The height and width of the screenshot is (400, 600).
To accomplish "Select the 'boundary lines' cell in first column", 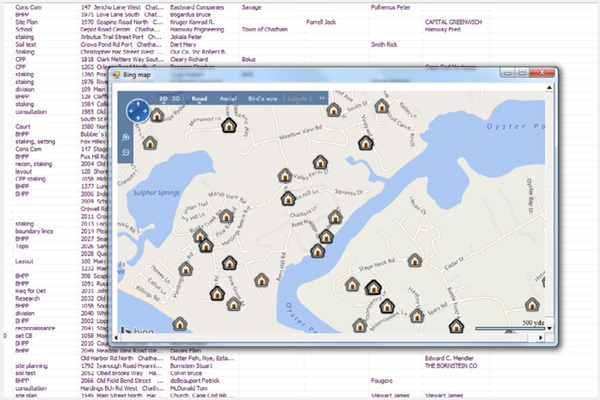I will coord(34,231).
